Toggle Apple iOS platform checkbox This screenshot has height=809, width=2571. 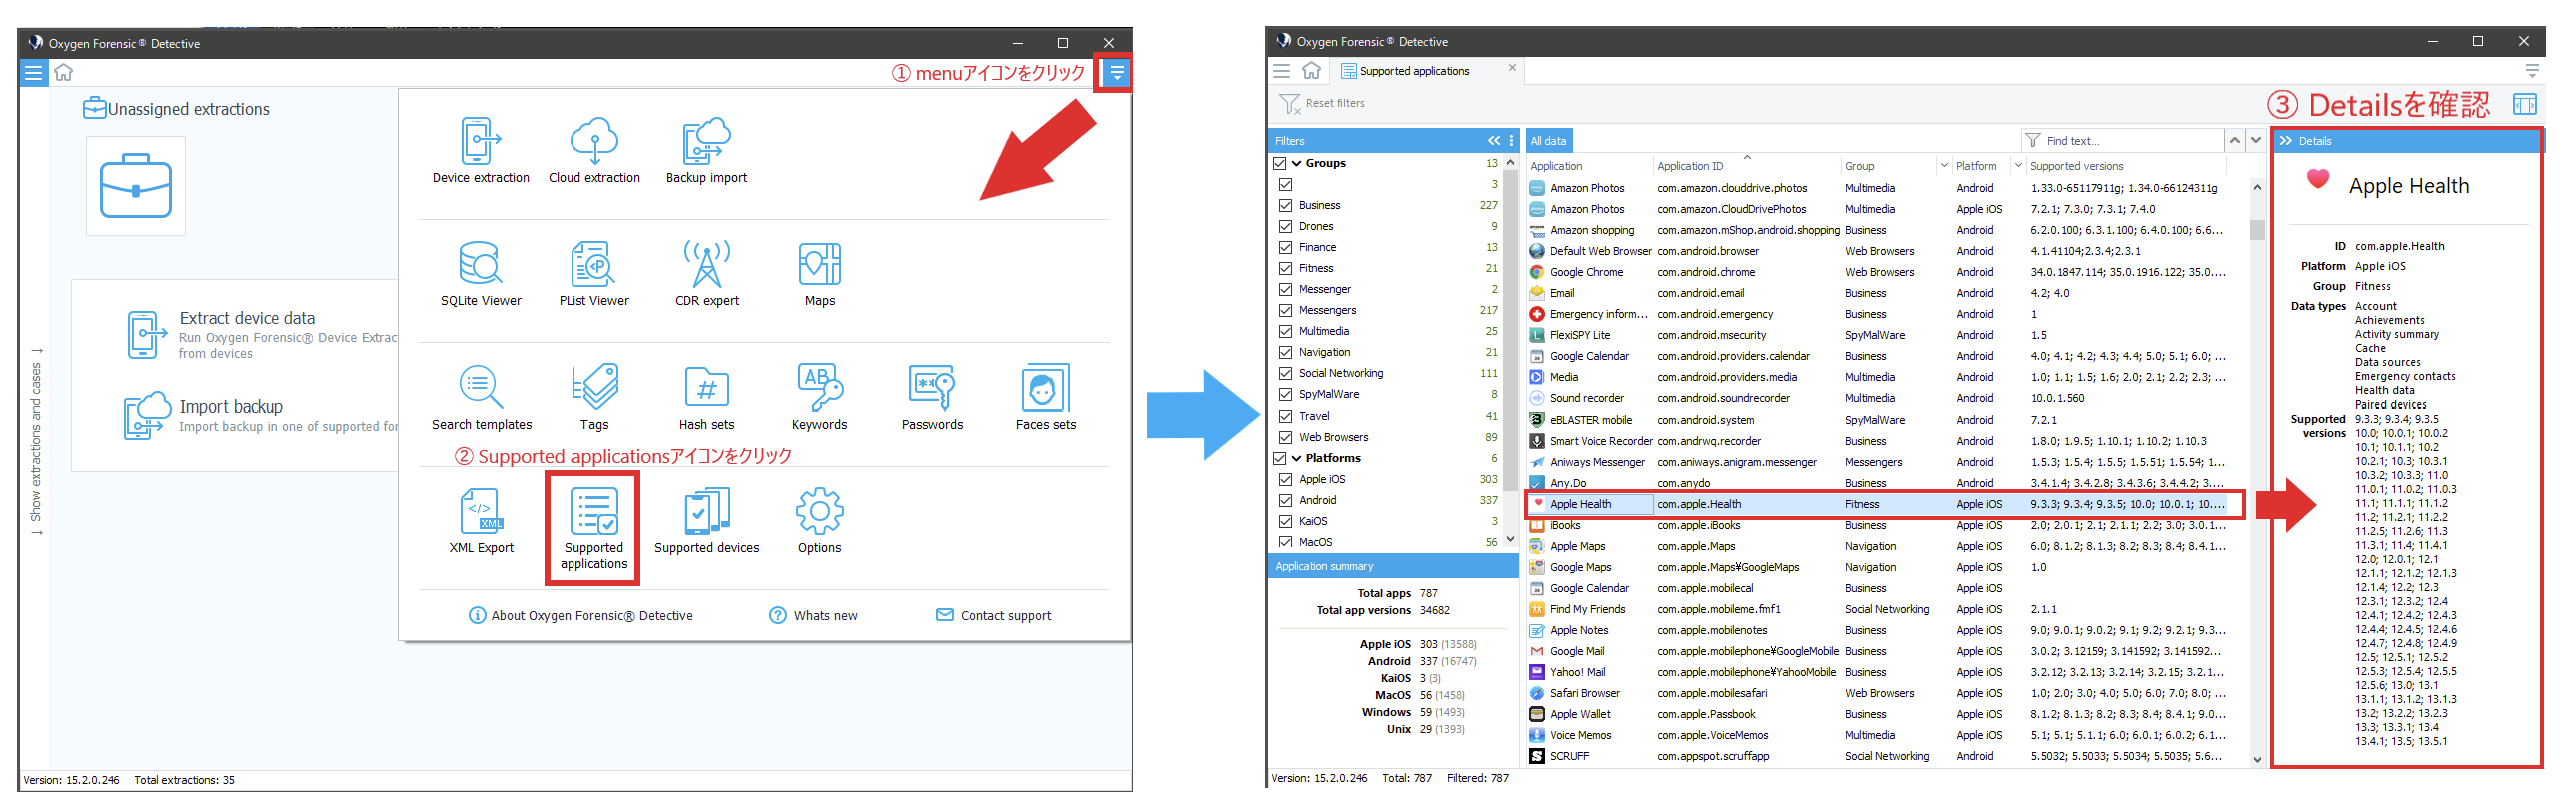tap(1286, 479)
